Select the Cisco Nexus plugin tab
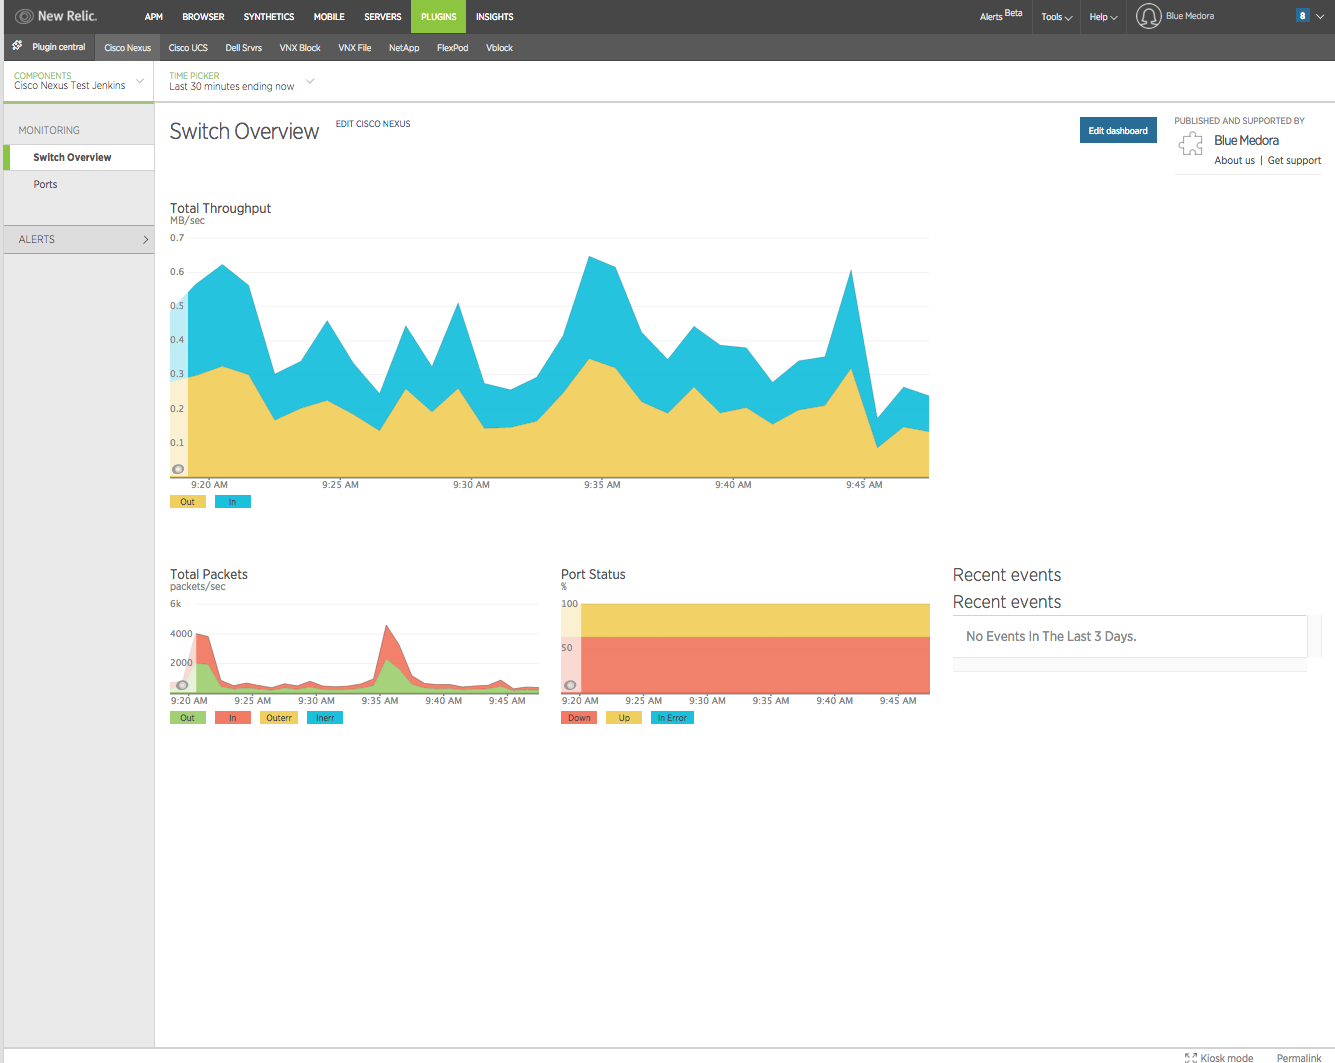This screenshot has height=1063, width=1335. [127, 48]
